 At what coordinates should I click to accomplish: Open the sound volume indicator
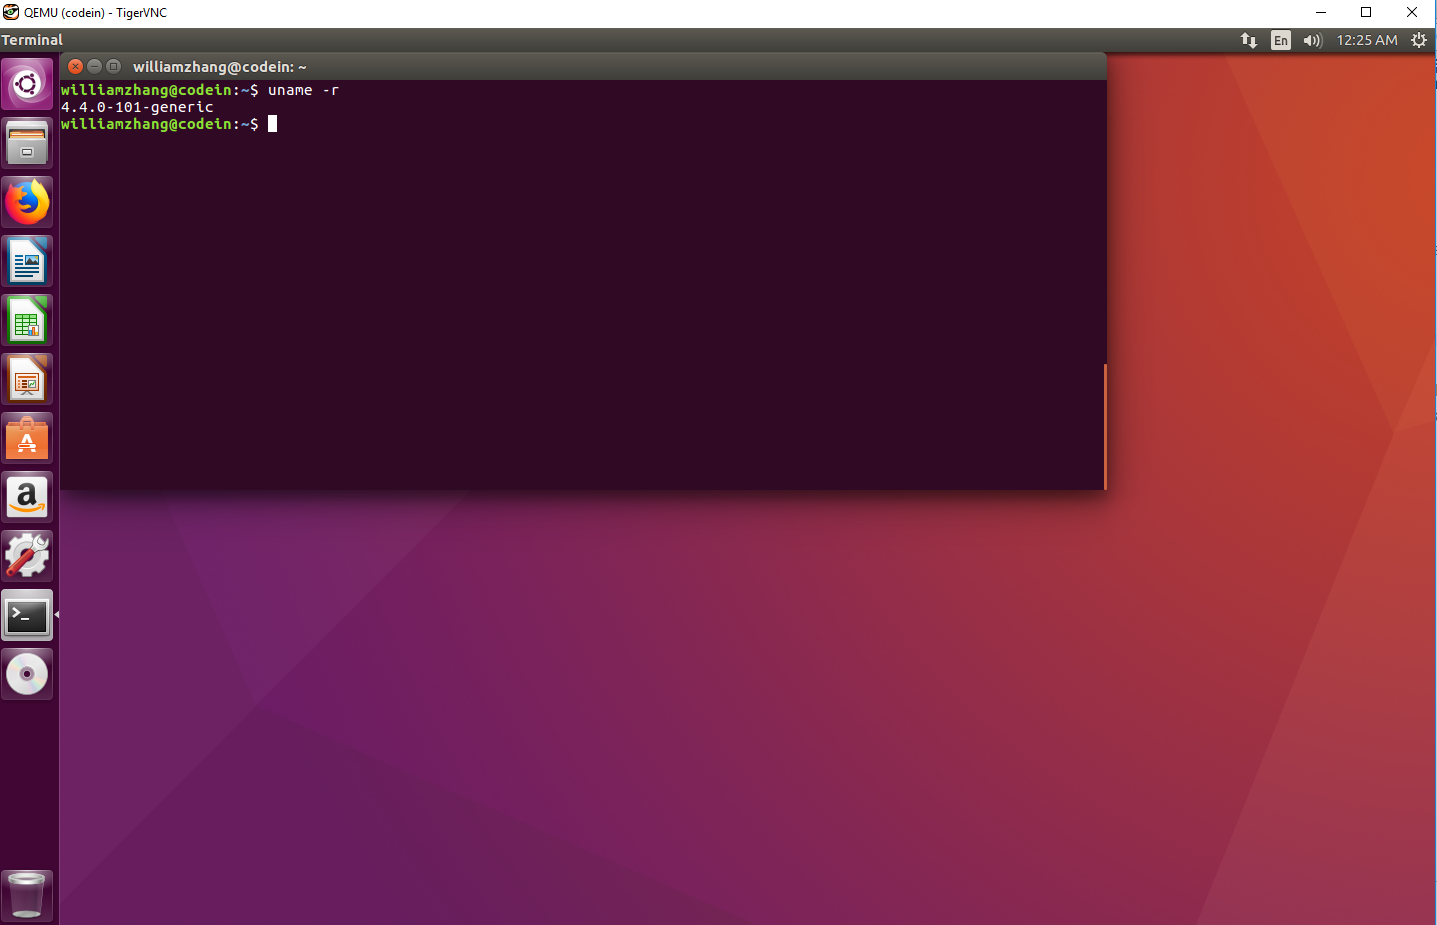(1313, 40)
